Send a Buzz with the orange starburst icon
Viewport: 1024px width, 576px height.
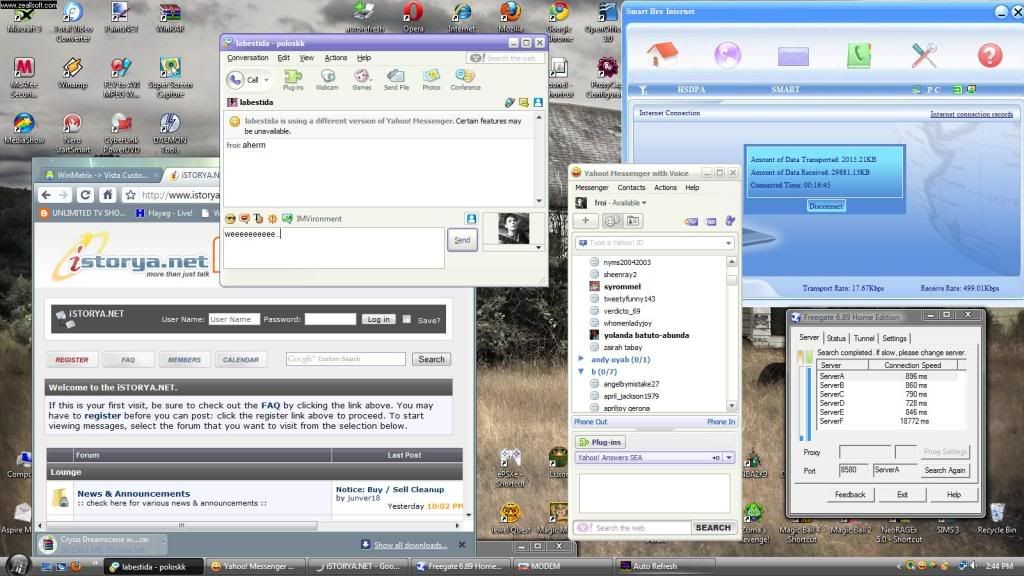(272, 219)
